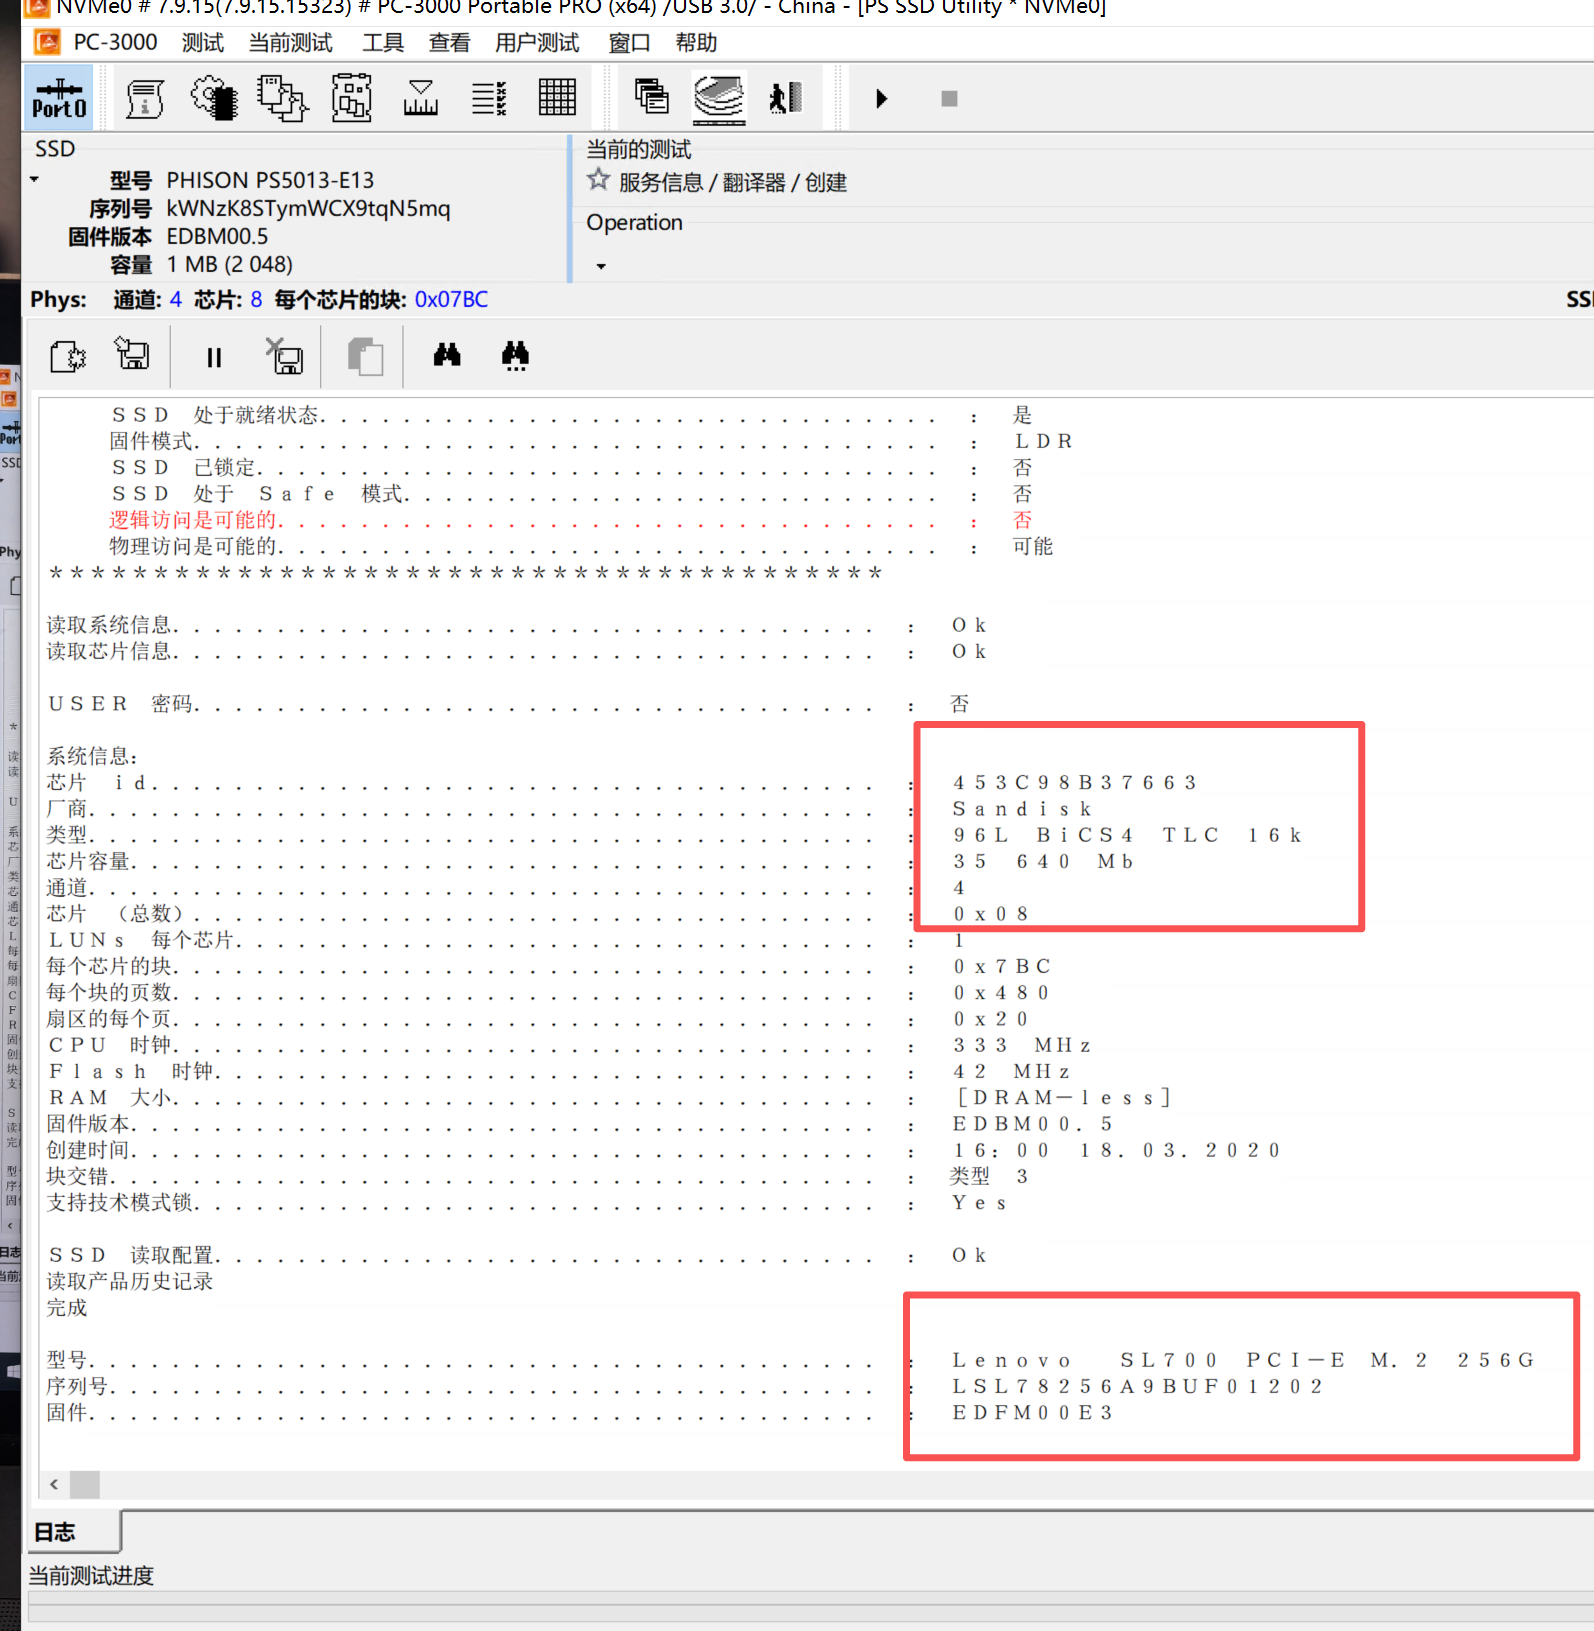Click the Port 0 toolbar button
This screenshot has width=1594, height=1631.
59,98
